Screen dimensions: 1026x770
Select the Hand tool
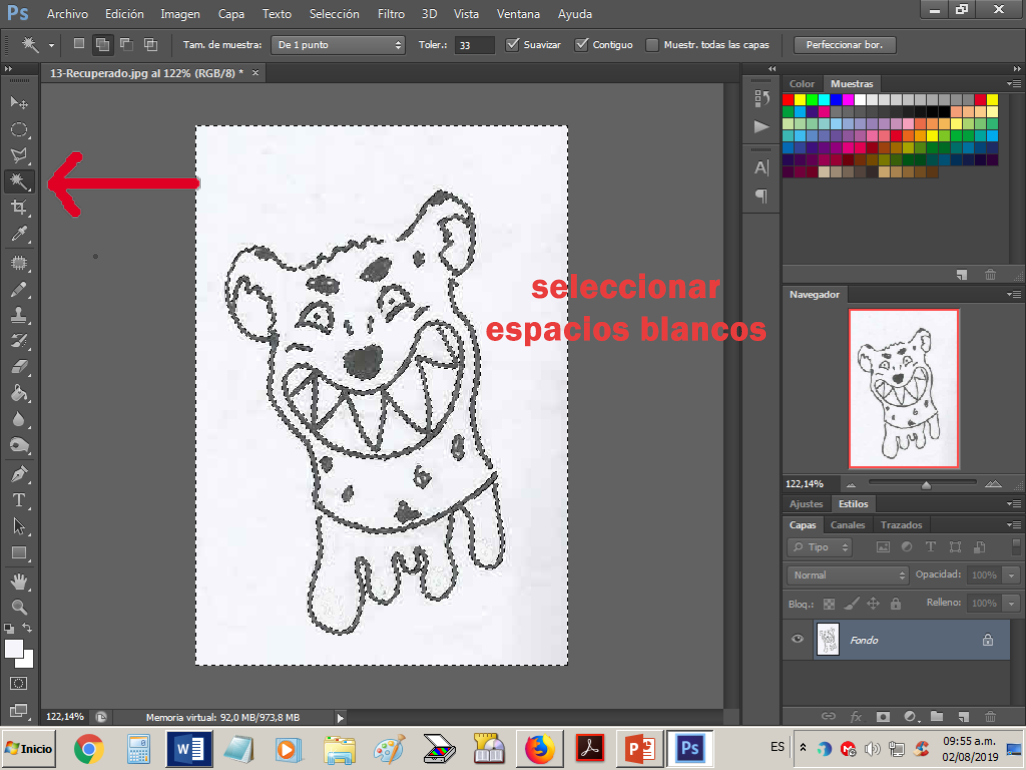pyautogui.click(x=19, y=581)
